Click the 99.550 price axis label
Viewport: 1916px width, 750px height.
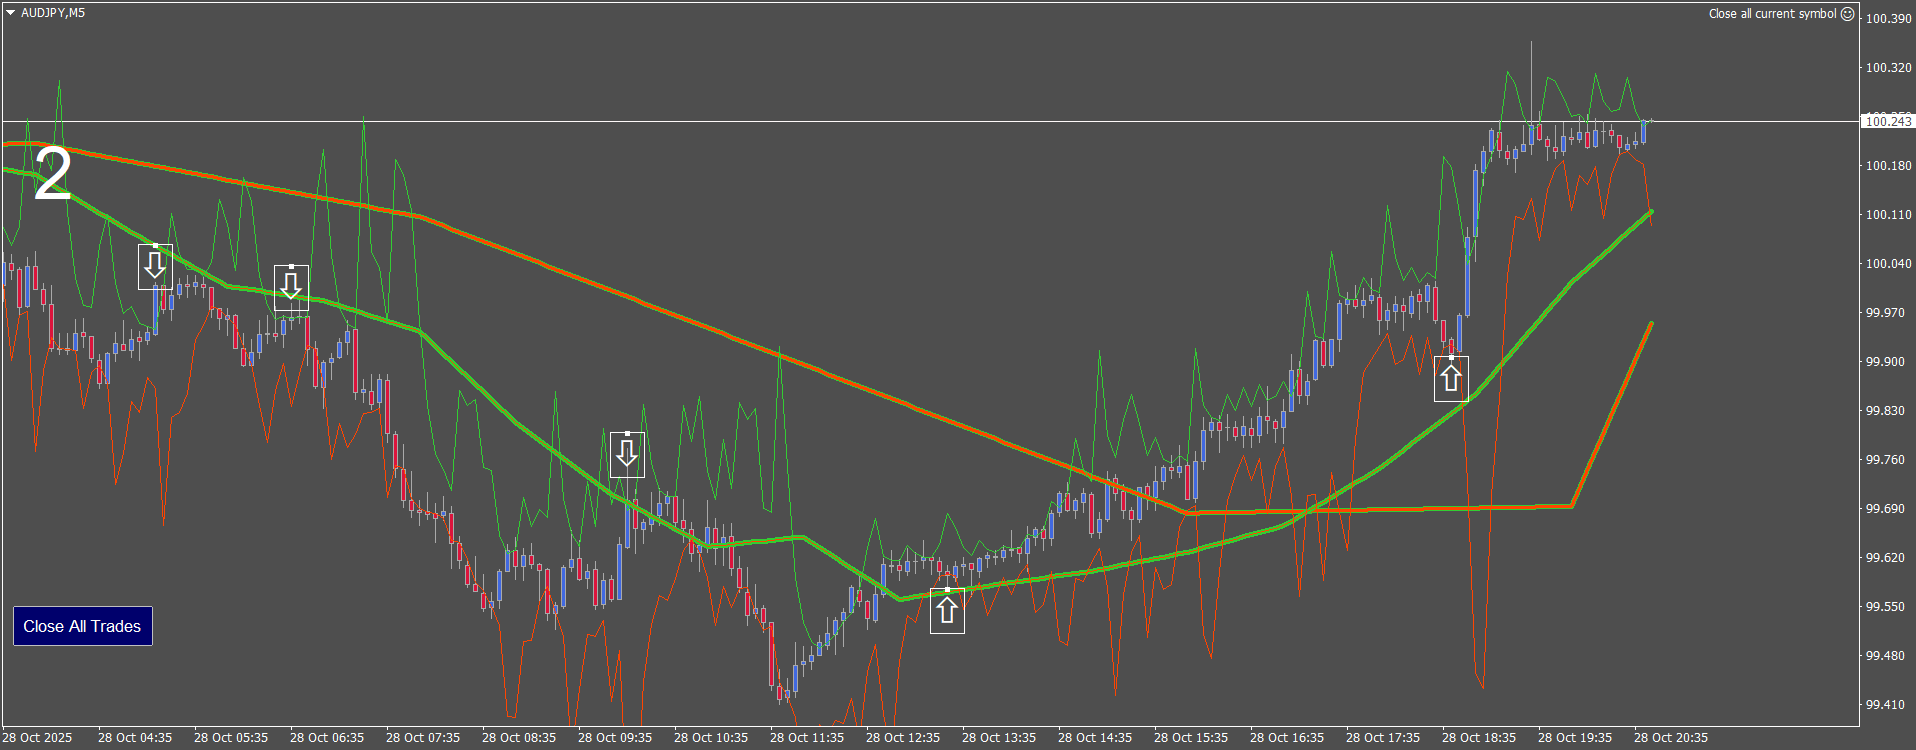pyautogui.click(x=1885, y=607)
